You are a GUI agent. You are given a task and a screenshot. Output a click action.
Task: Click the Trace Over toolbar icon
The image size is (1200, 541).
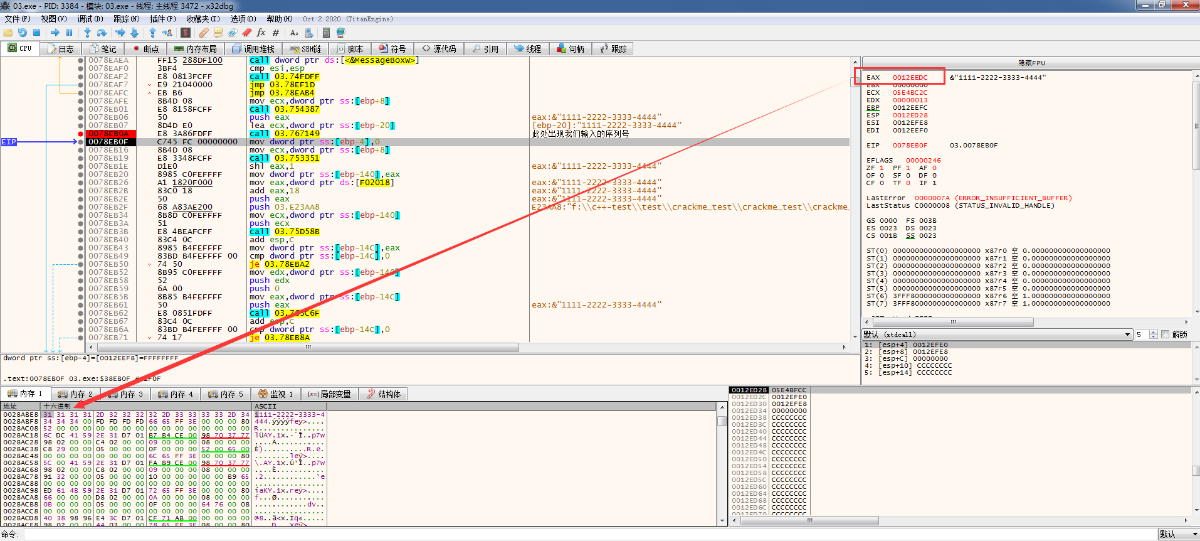134,33
